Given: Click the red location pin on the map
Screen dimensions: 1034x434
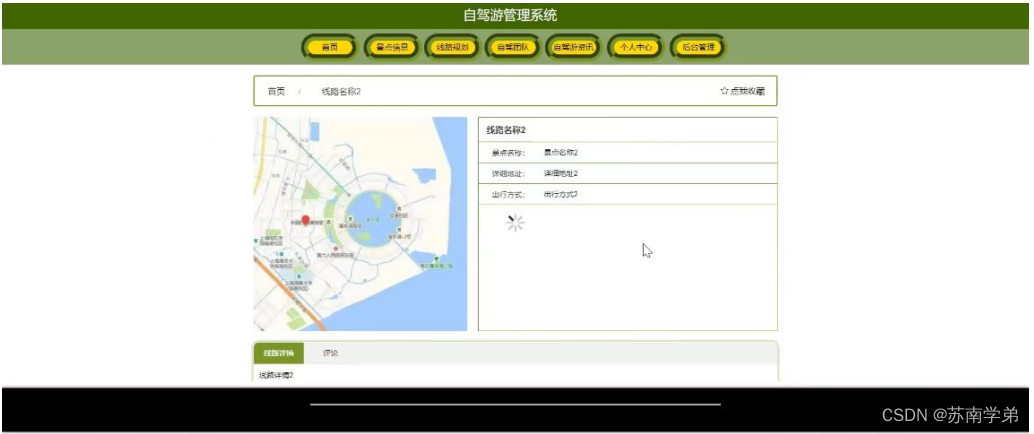Looking at the screenshot, I should [x=305, y=221].
